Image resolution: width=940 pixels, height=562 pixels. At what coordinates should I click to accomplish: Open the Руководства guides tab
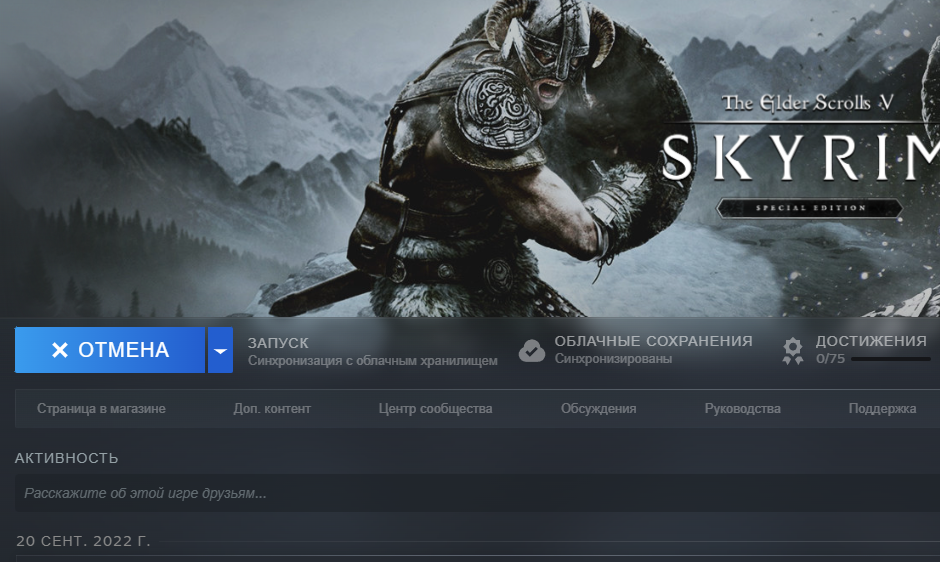coord(742,408)
